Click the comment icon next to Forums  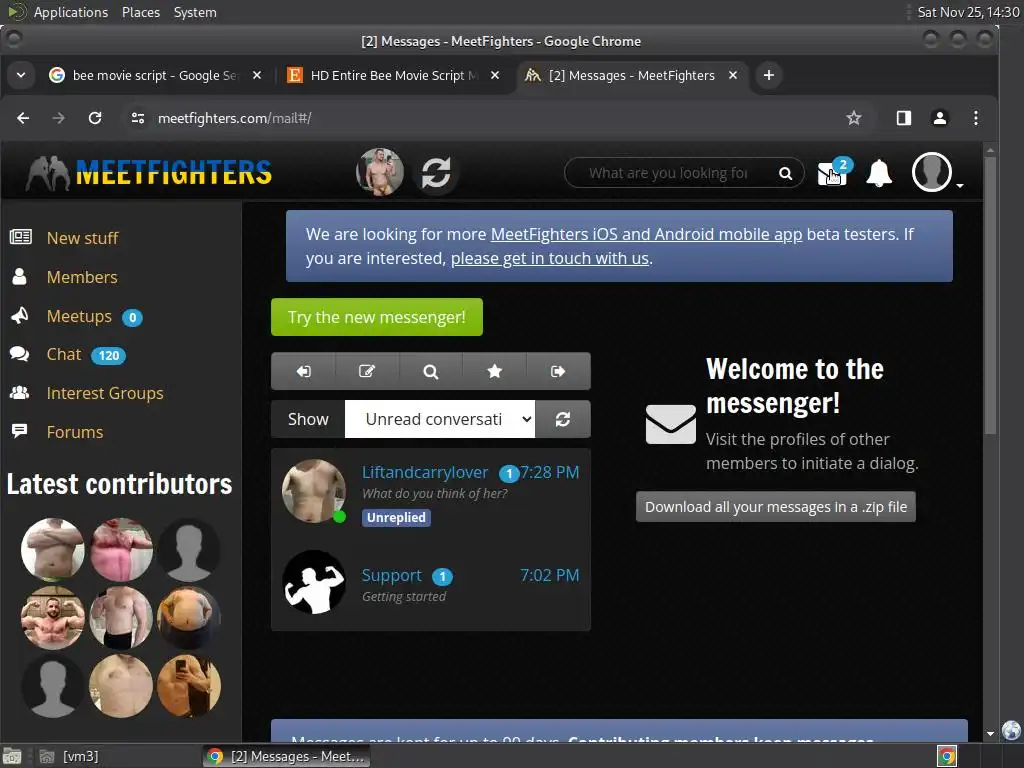pos(20,431)
